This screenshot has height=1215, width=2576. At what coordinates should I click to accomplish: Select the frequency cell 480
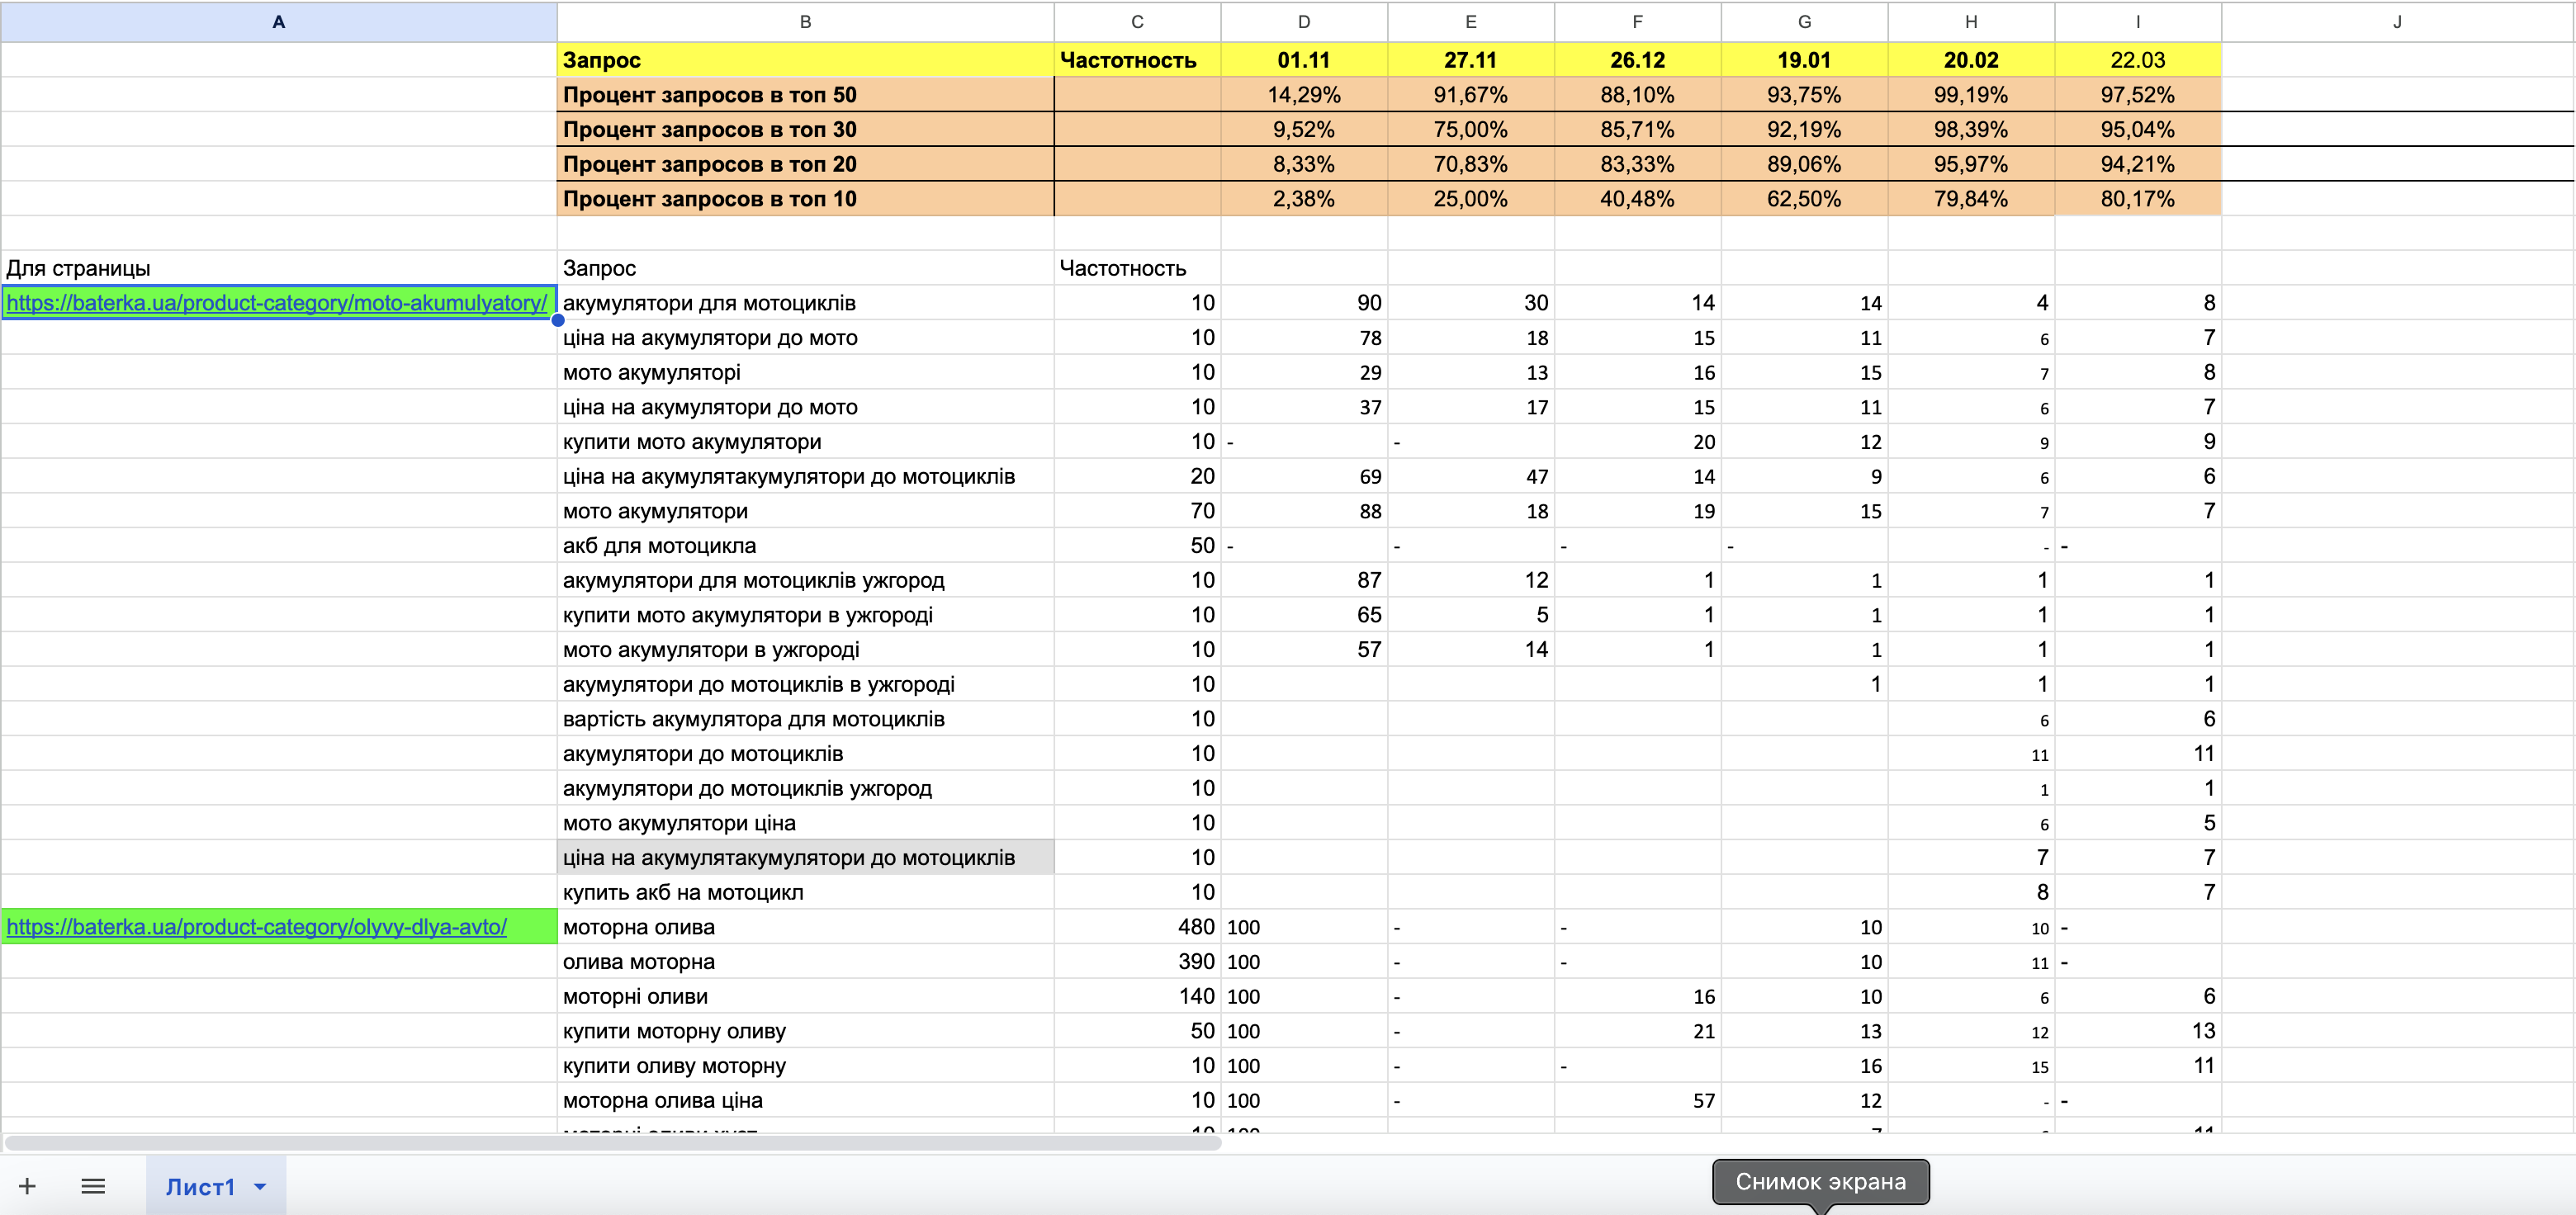[1137, 927]
